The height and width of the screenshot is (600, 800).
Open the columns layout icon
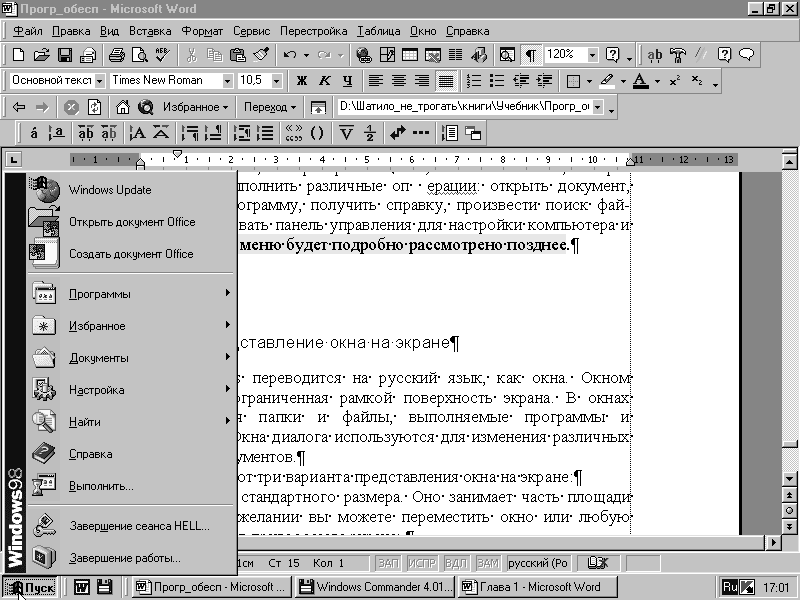(456, 55)
